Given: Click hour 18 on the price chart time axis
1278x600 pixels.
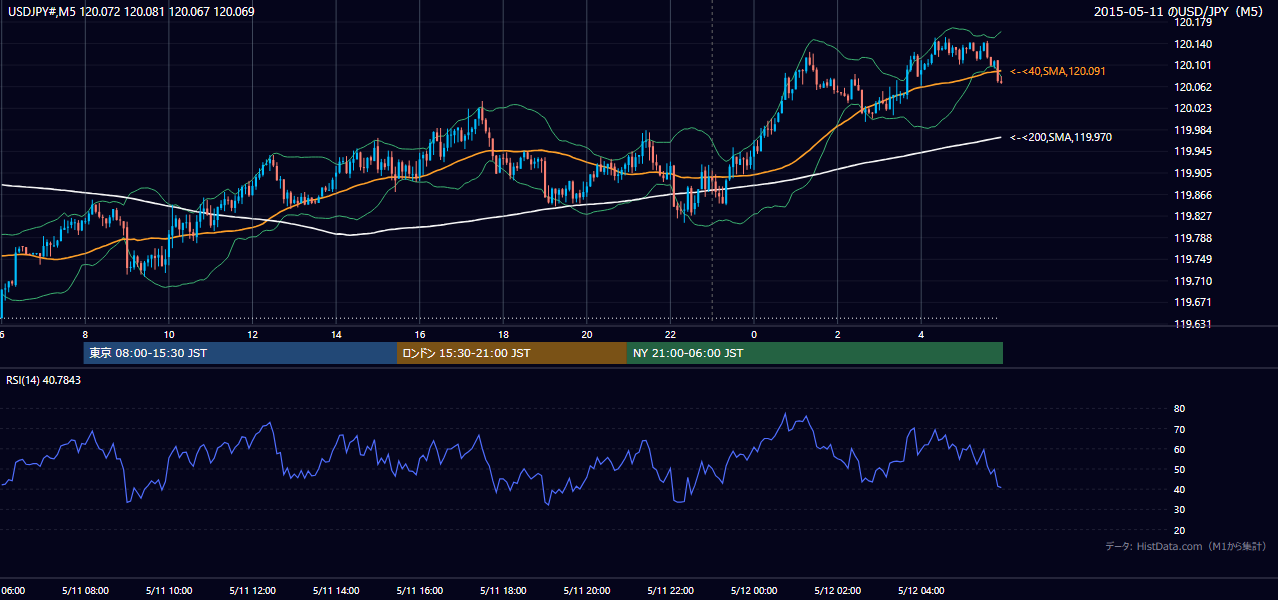Looking at the screenshot, I should (x=504, y=334).
